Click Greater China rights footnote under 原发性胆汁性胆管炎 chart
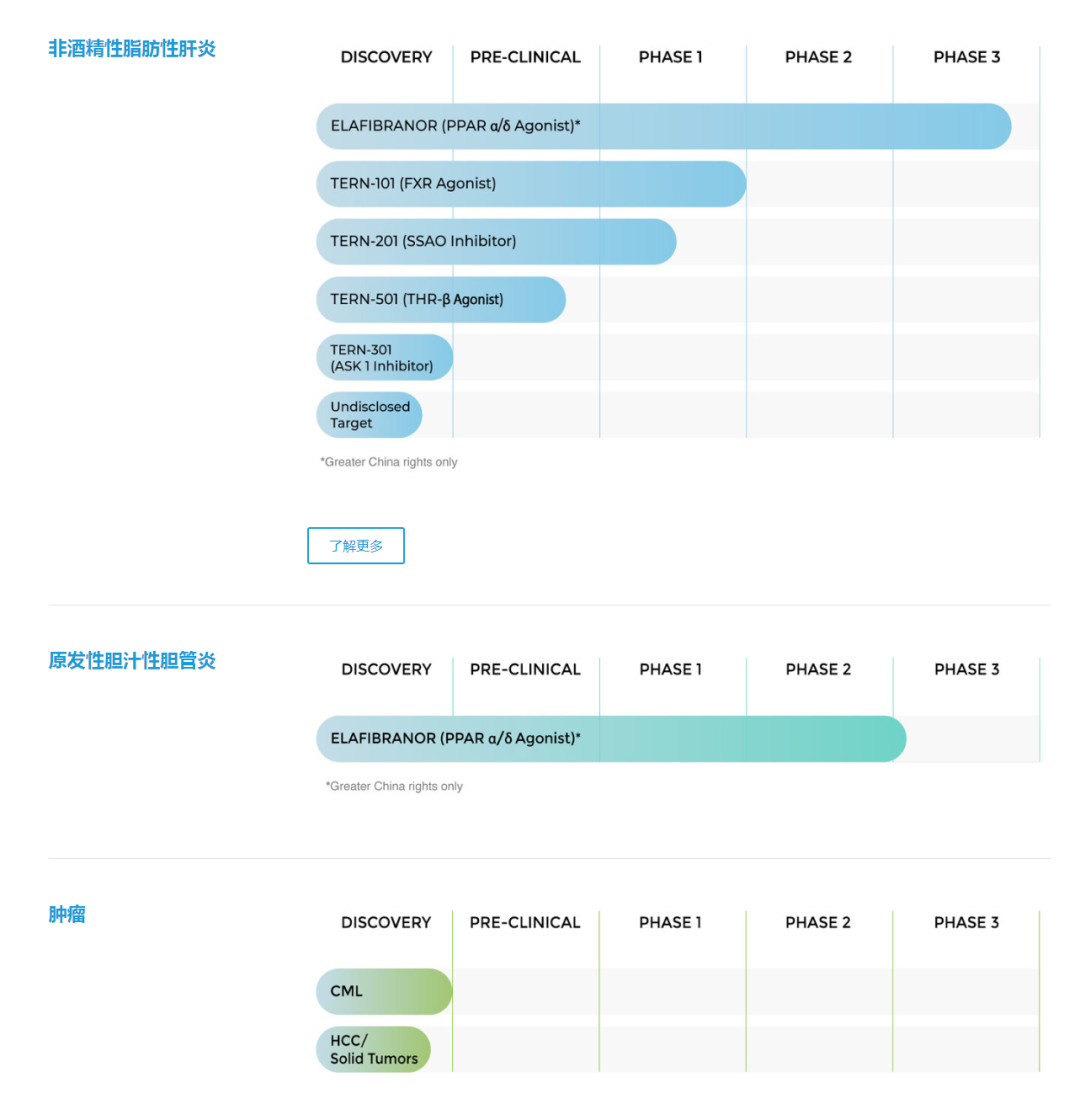Screen dimensions: 1080x1104 point(394,786)
